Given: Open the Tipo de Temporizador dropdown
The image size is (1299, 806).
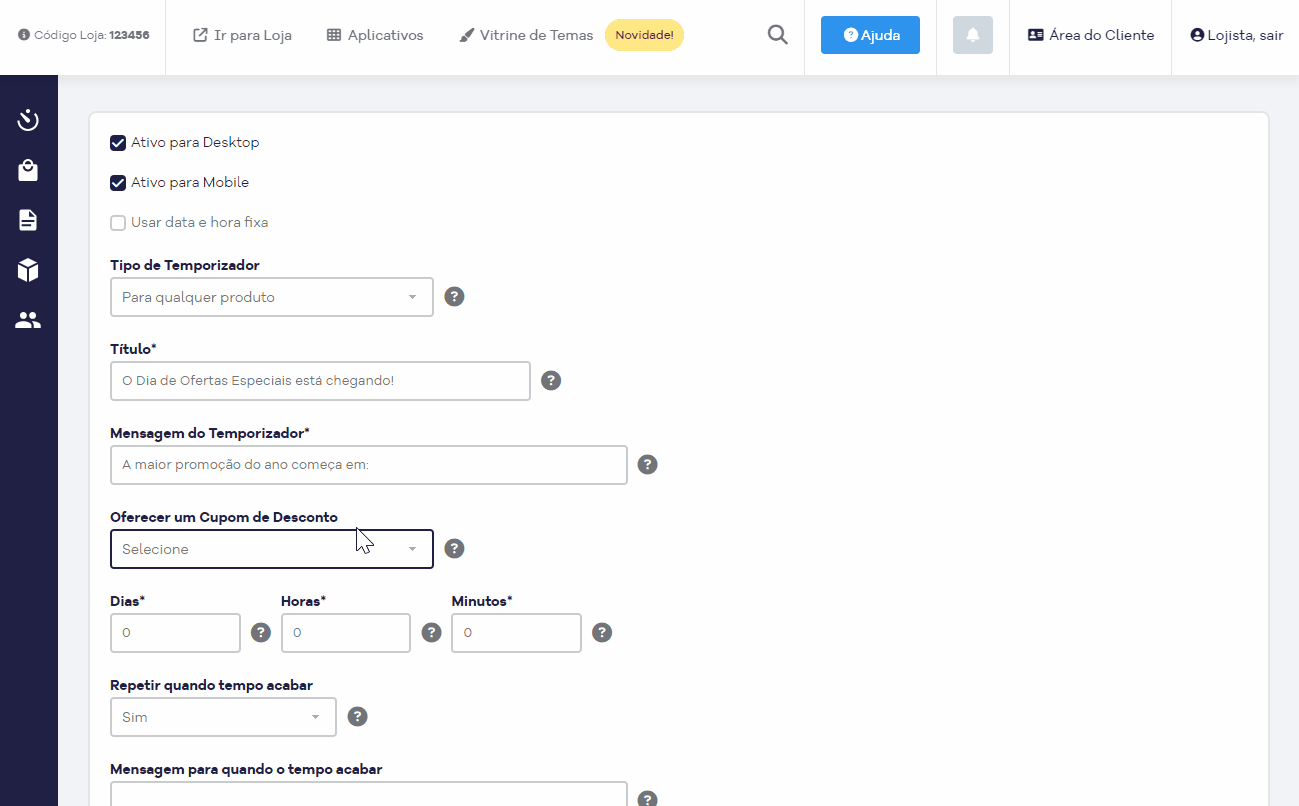Looking at the screenshot, I should (x=272, y=297).
